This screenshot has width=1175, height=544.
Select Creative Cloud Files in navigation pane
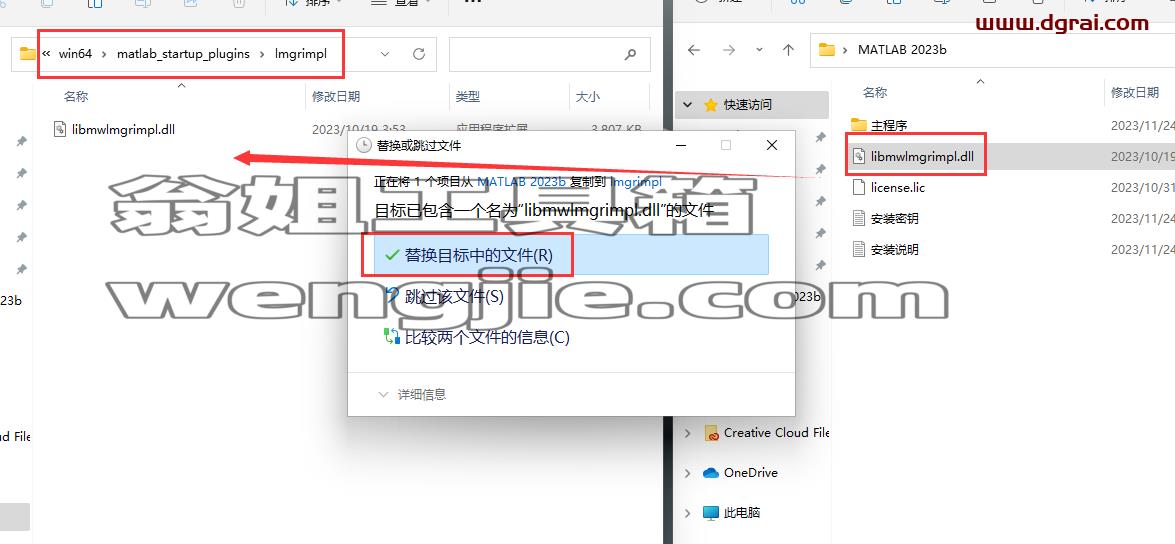click(x=776, y=432)
